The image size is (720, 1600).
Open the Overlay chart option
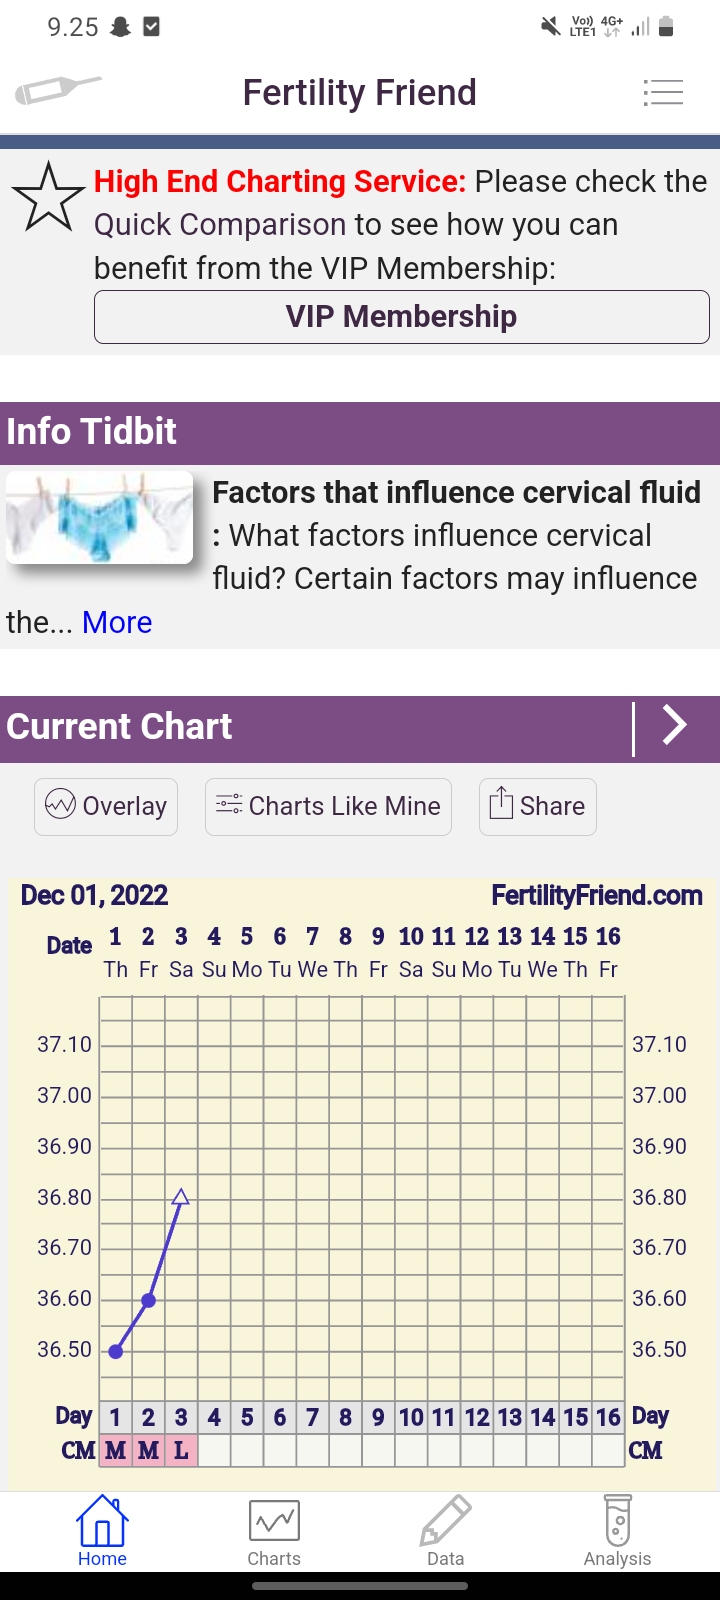(x=106, y=806)
